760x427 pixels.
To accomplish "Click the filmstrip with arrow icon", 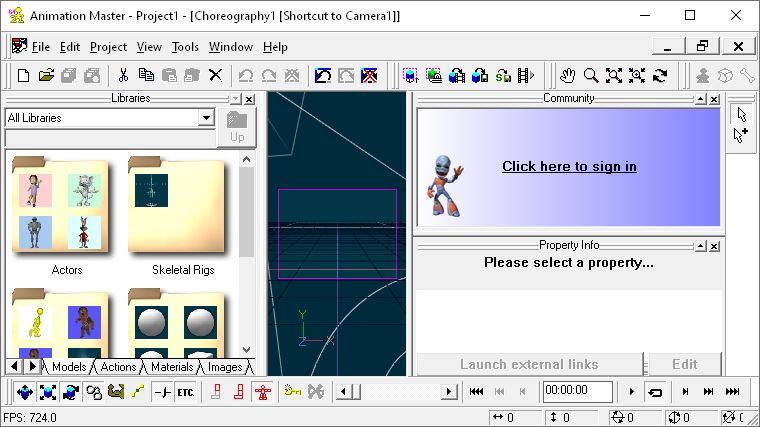I will pyautogui.click(x=526, y=76).
